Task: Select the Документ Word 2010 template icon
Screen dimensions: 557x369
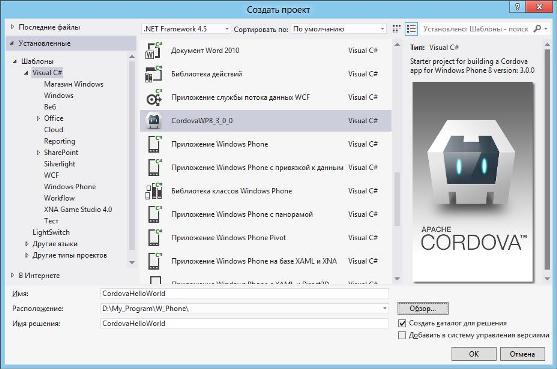Action: tap(153, 50)
